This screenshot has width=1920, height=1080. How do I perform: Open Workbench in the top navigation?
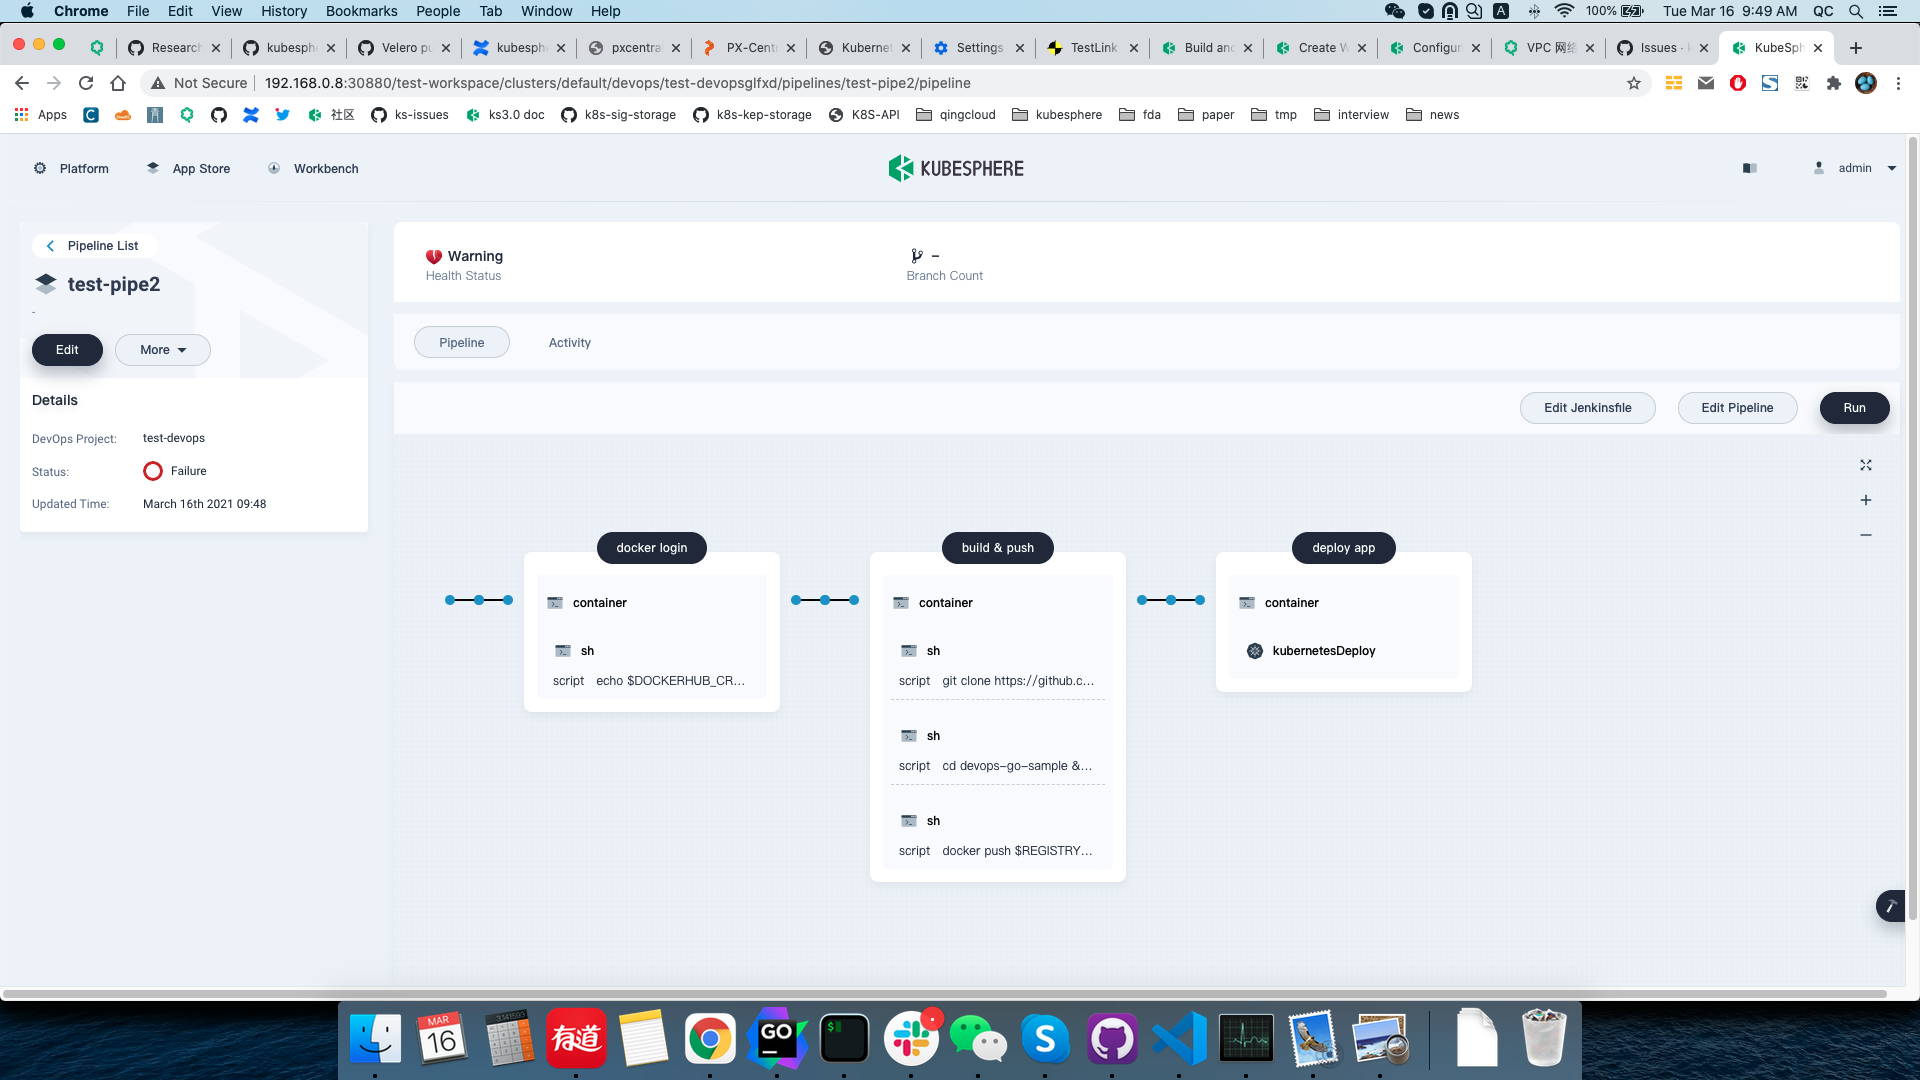pyautogui.click(x=313, y=168)
